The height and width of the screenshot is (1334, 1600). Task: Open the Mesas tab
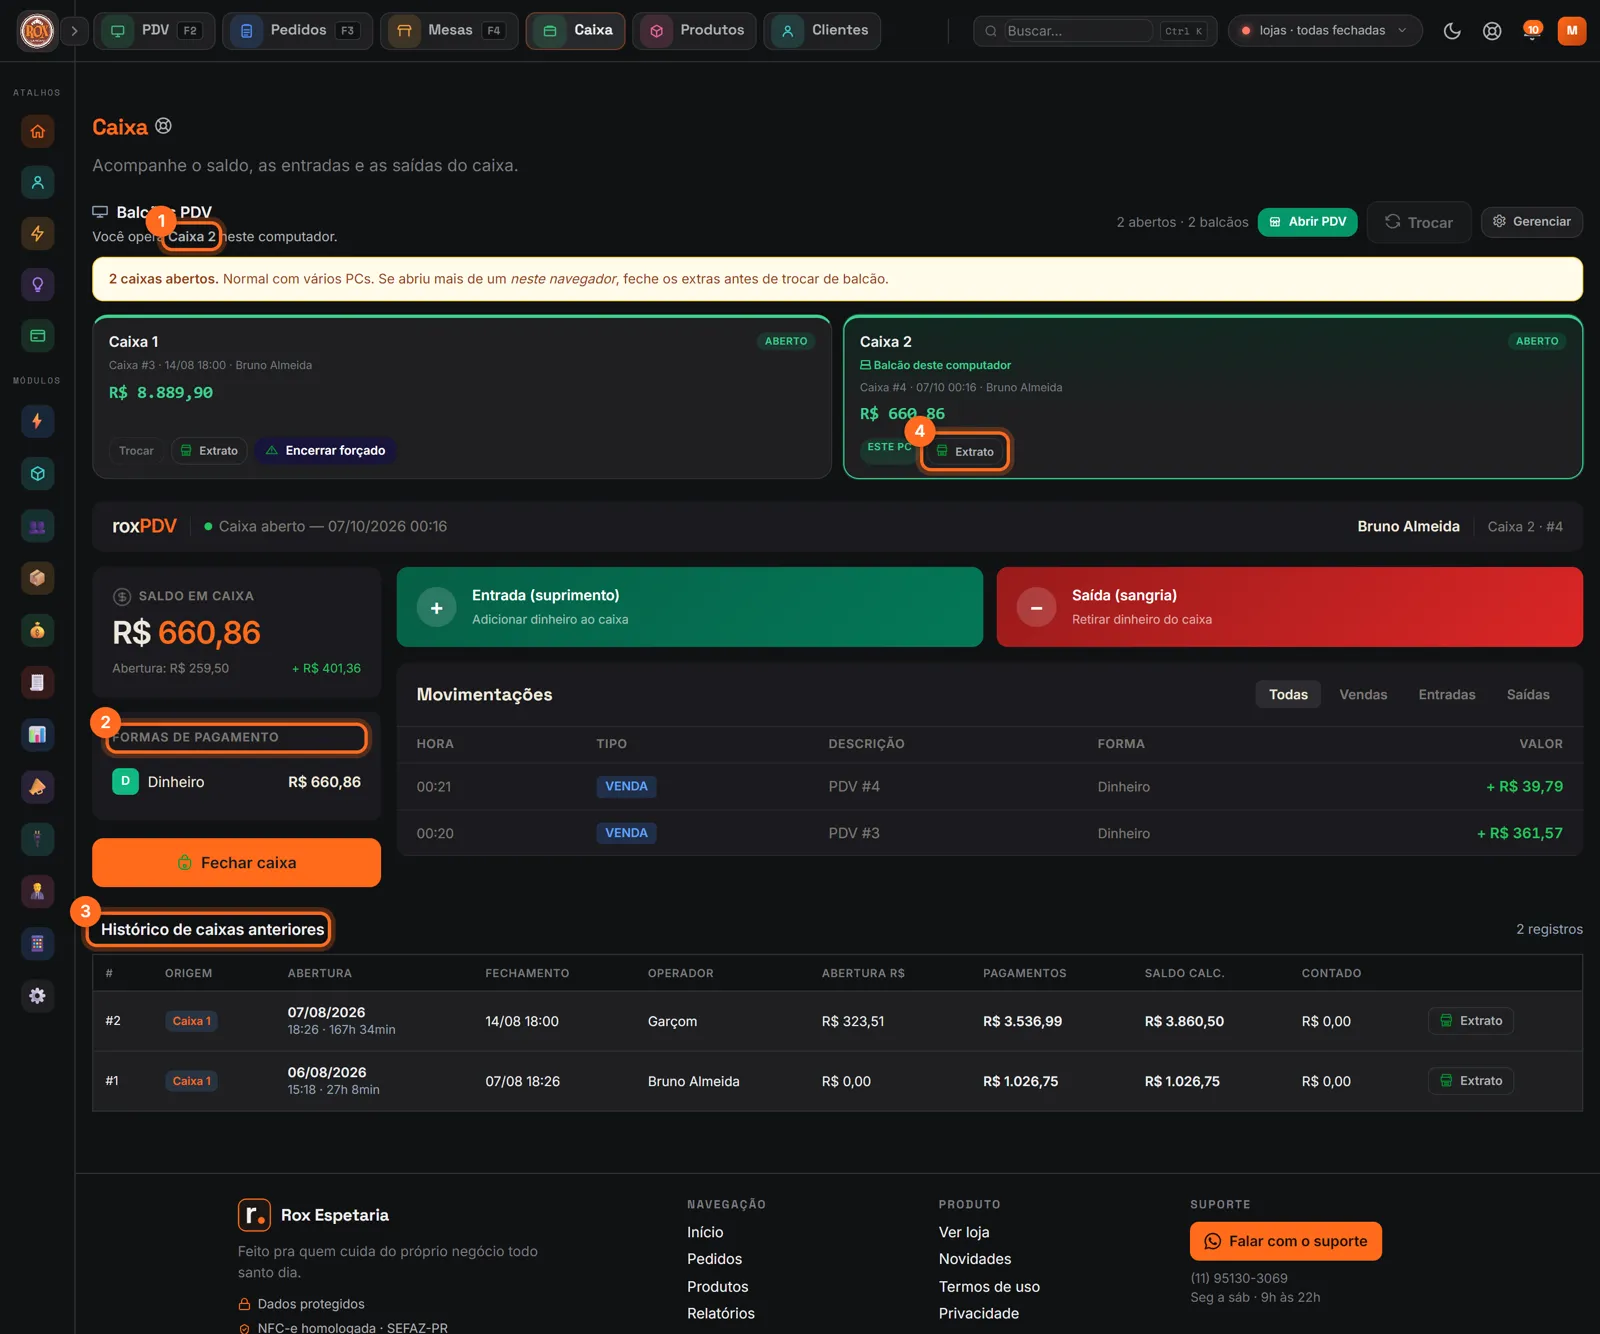[449, 31]
